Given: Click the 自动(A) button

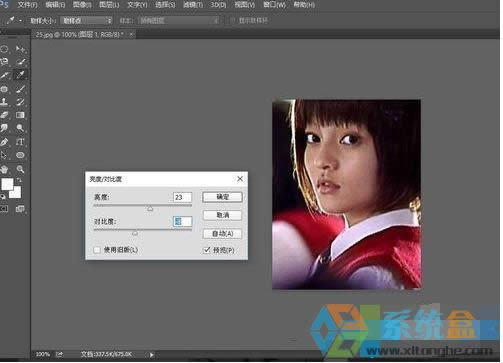Looking at the screenshot, I should (222, 234).
